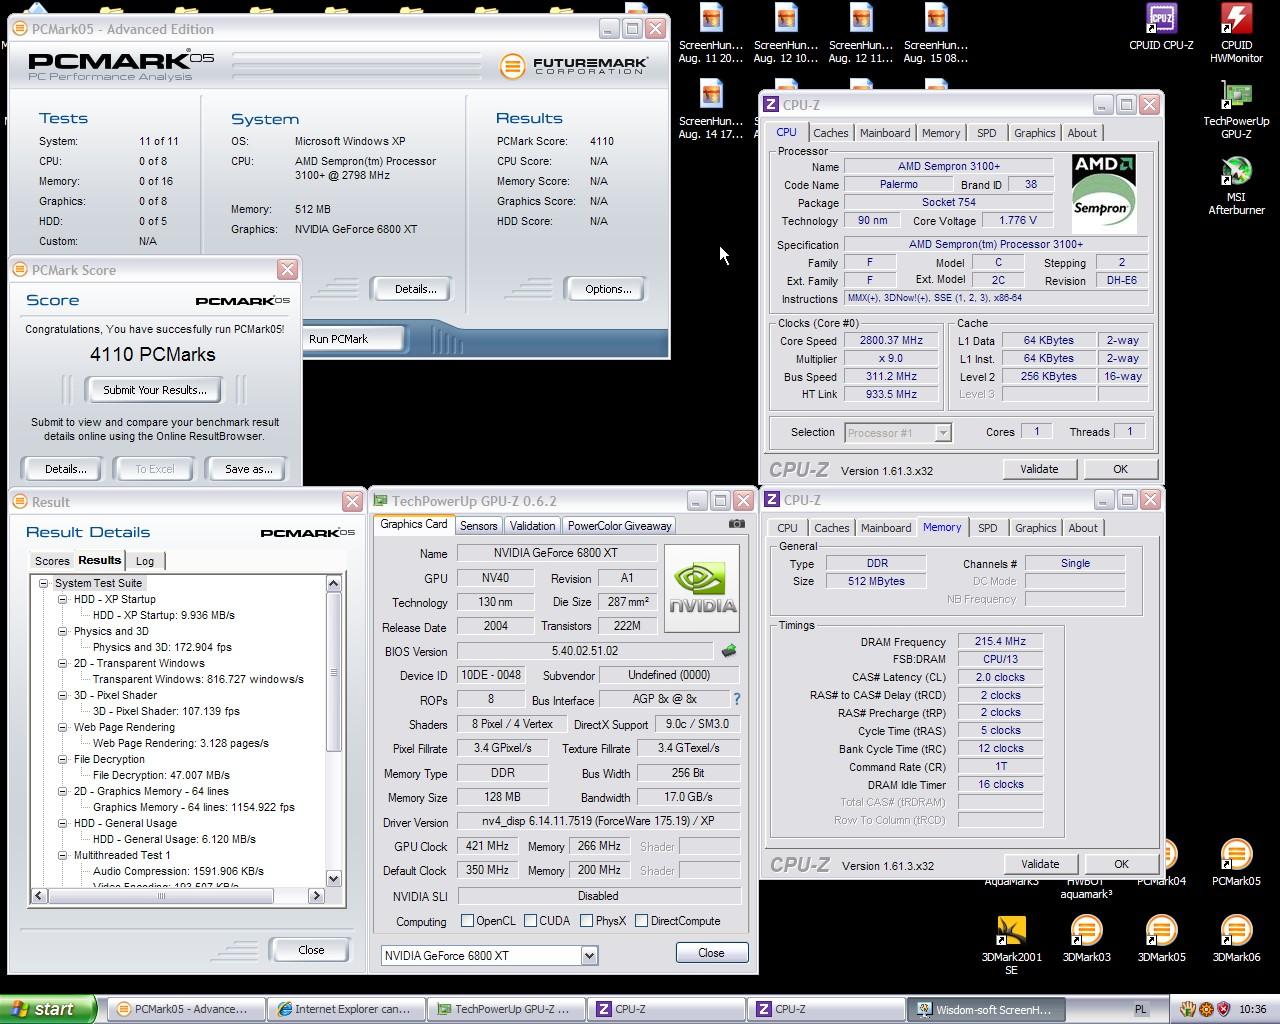This screenshot has height=1024, width=1280.
Task: Launch PCMark05 desktop shortcut
Action: pos(1236,863)
